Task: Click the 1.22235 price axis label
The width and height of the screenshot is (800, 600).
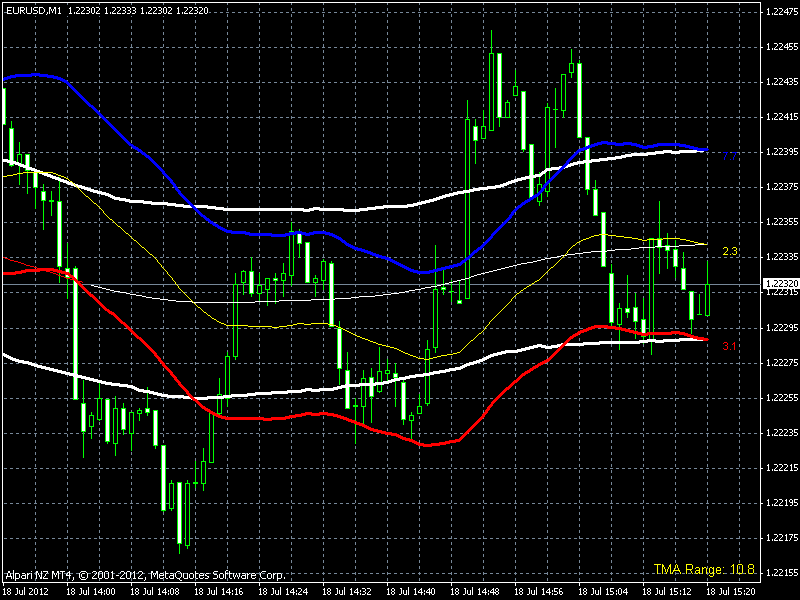Action: point(782,433)
